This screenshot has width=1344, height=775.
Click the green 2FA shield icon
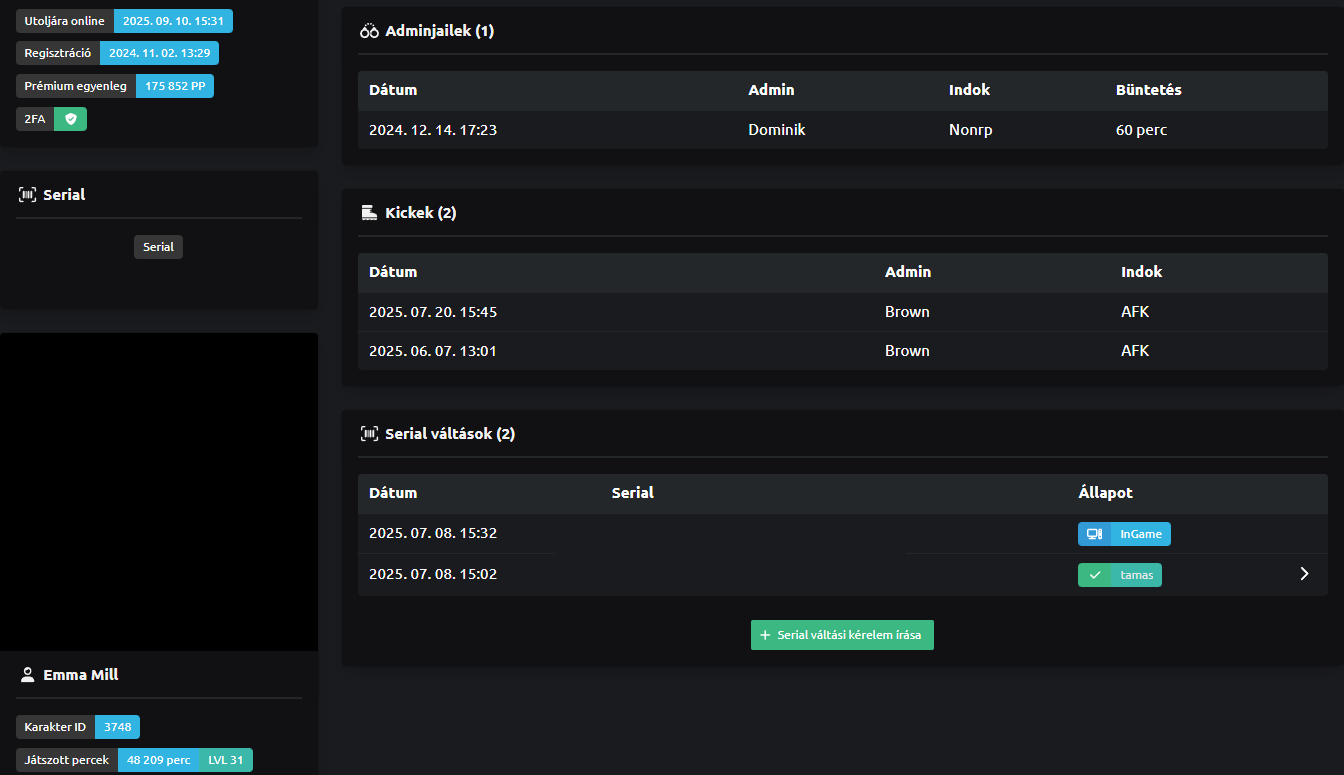tap(70, 119)
